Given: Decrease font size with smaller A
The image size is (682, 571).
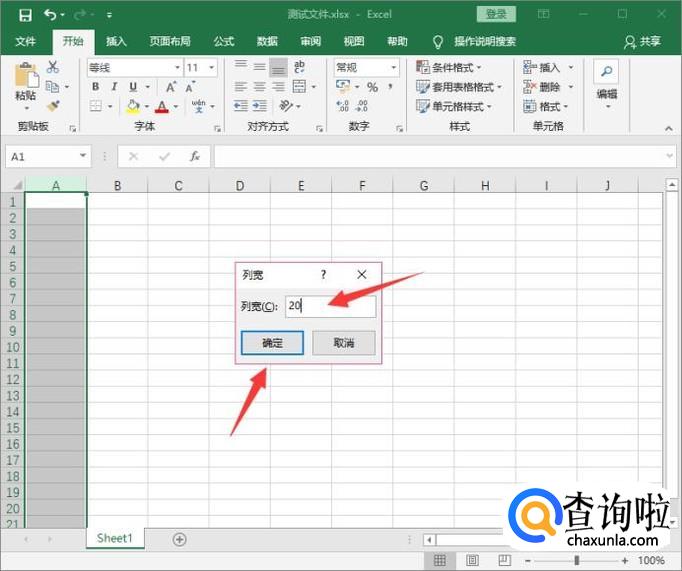Looking at the screenshot, I should click(x=190, y=87).
